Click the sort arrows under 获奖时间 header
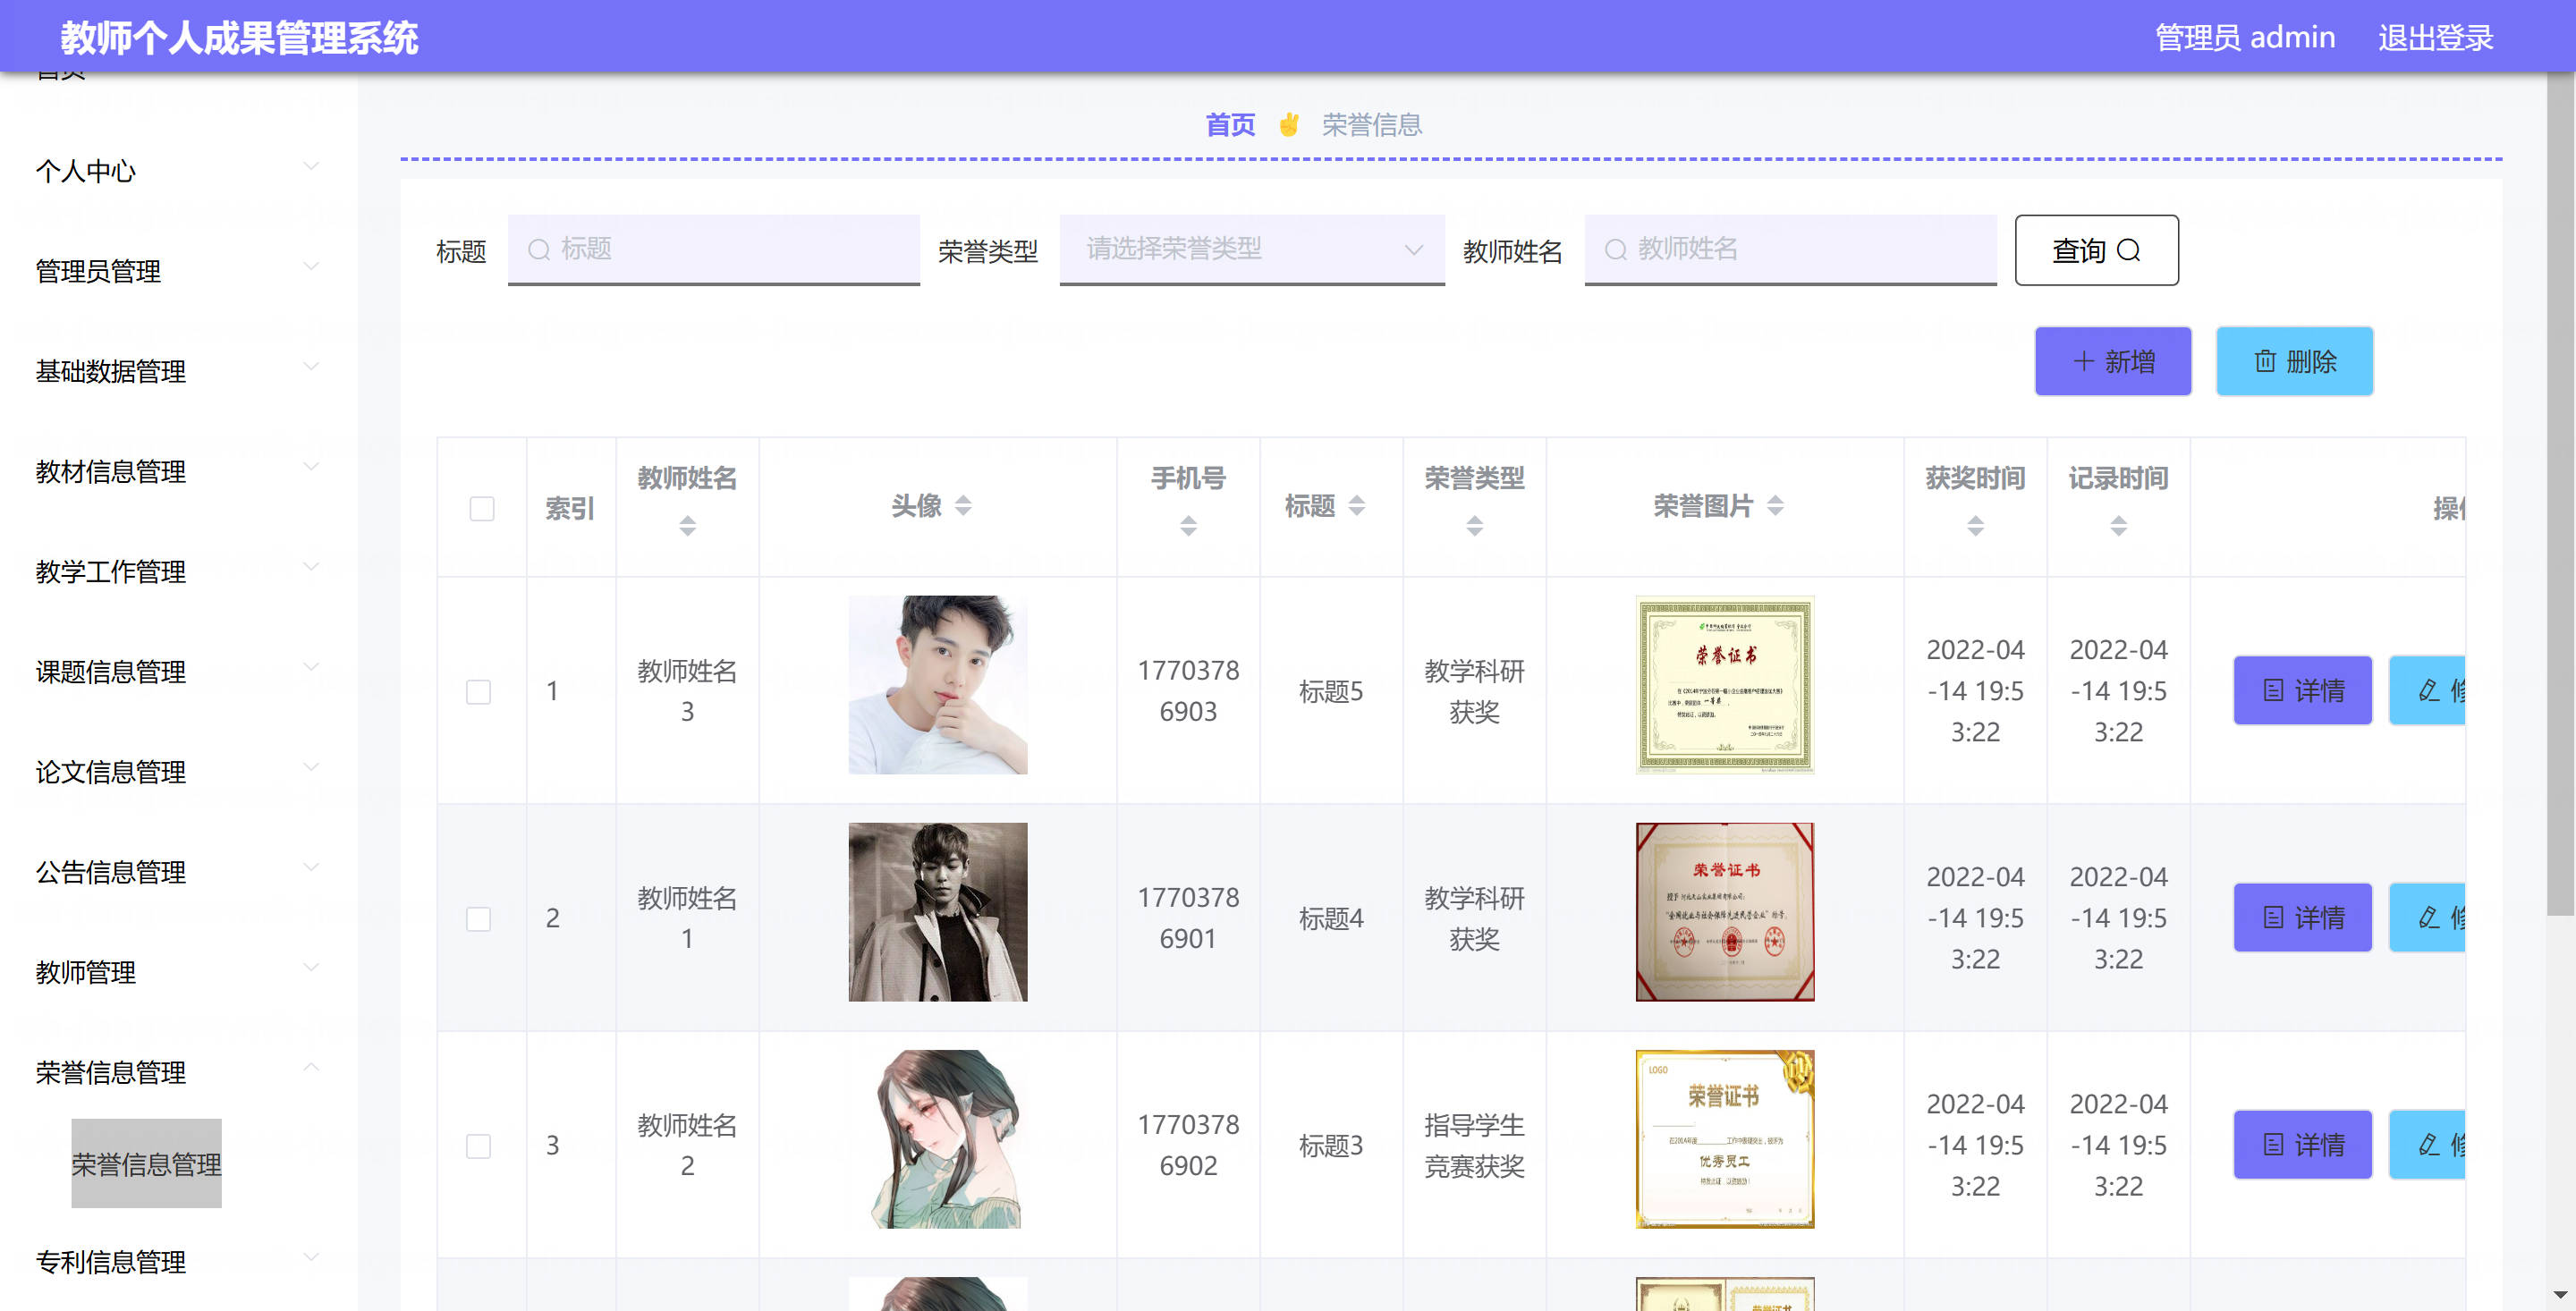The width and height of the screenshot is (2576, 1311). point(1975,526)
